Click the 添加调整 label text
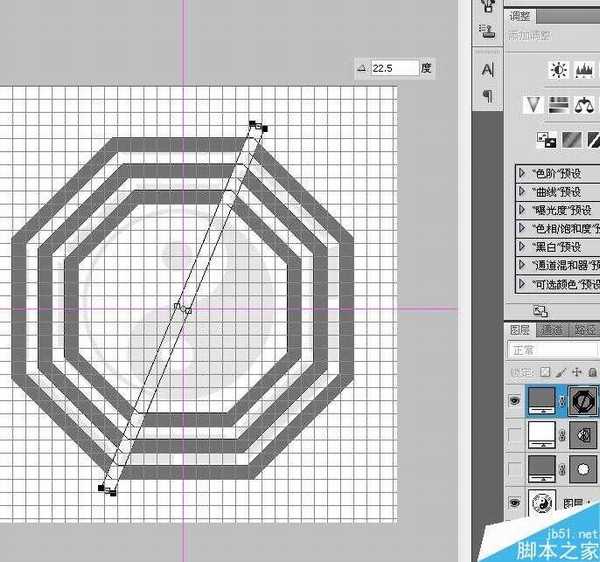Viewport: 600px width, 562px height. click(530, 35)
